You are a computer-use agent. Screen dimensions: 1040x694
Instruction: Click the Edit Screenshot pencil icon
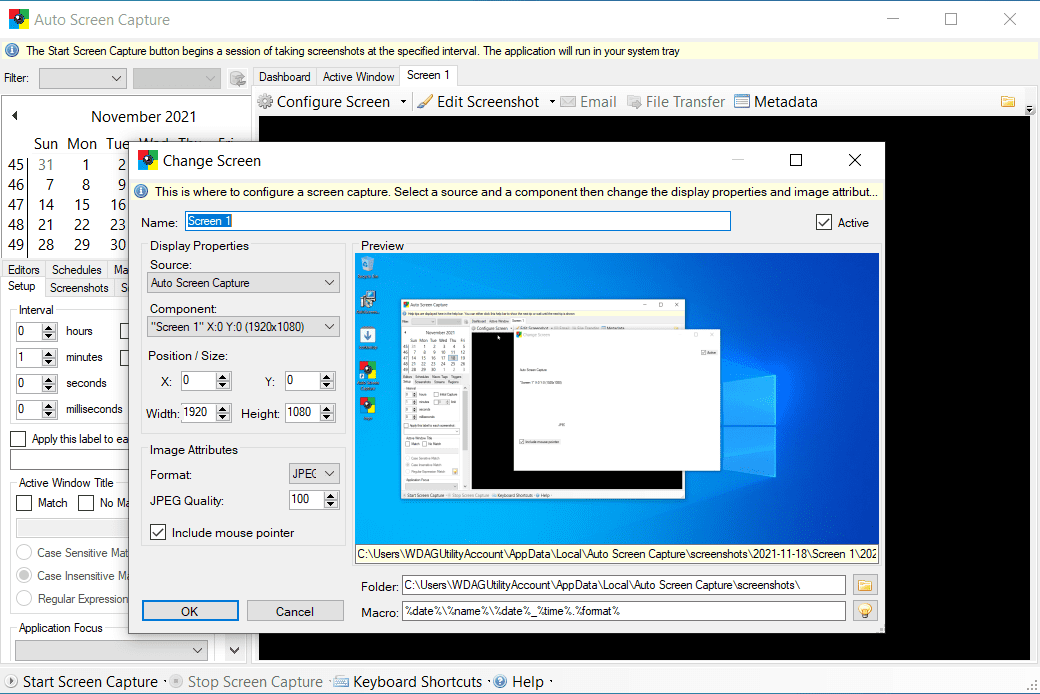425,102
